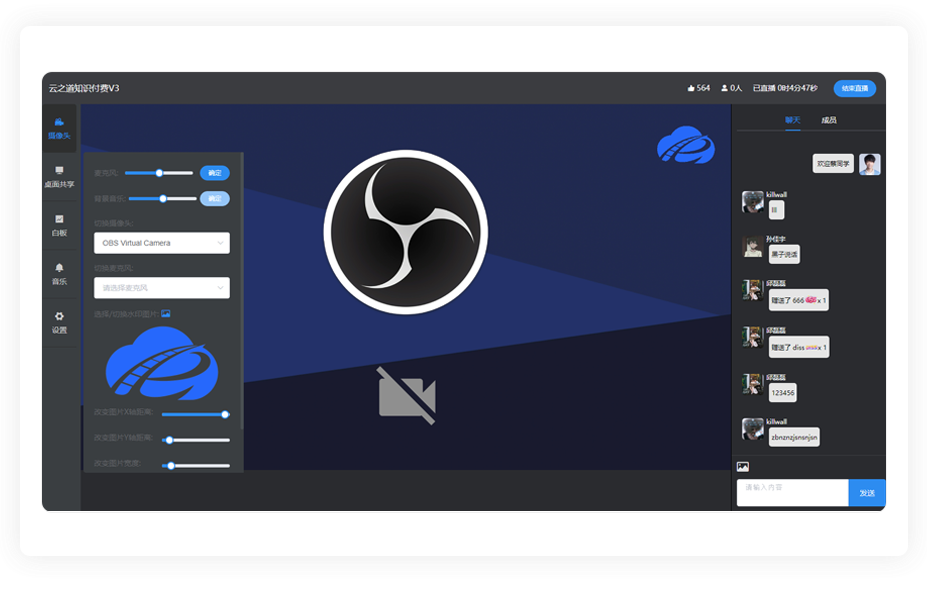Open the 设置 settings gear item

pos(59,322)
